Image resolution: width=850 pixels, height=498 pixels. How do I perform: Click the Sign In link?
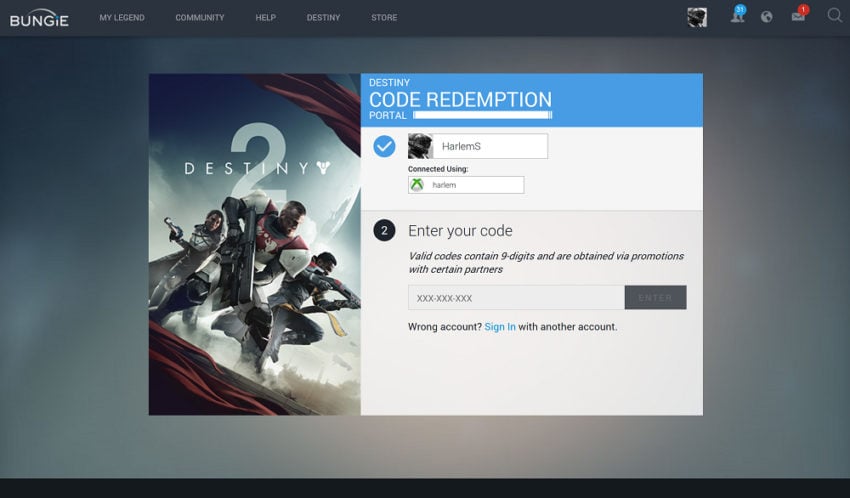click(500, 327)
